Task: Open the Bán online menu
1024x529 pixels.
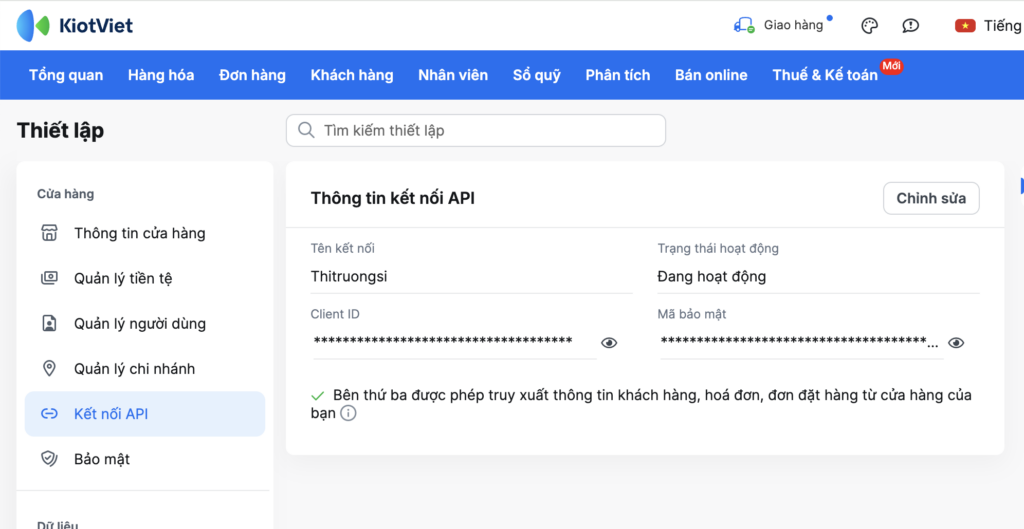Action: [x=711, y=75]
